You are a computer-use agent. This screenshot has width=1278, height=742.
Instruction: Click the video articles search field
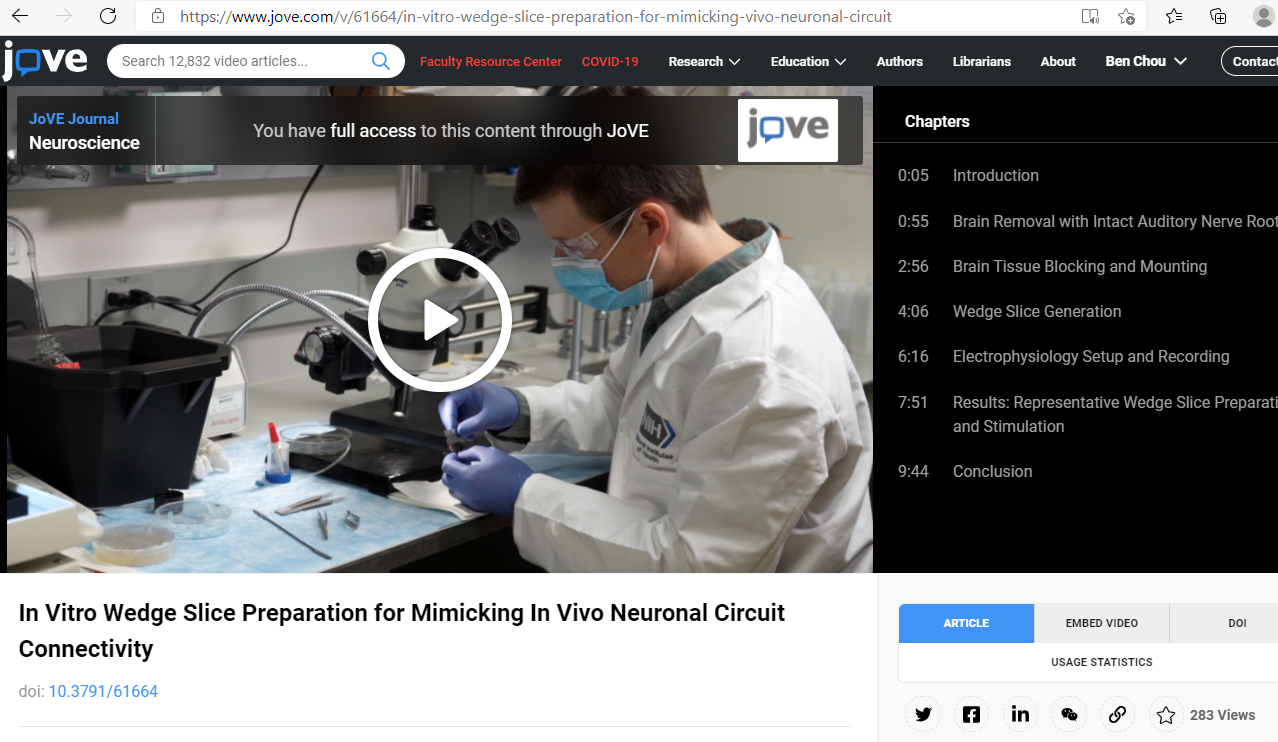point(240,61)
